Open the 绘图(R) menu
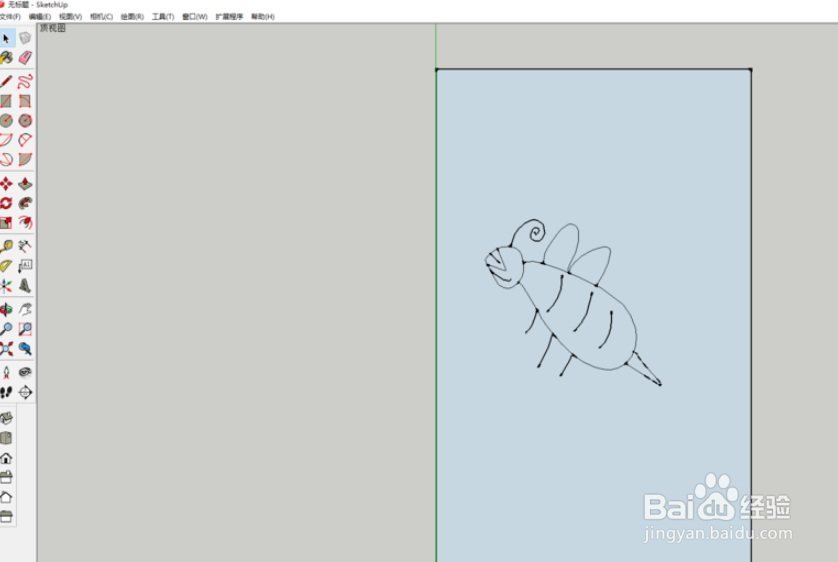The width and height of the screenshot is (838, 562). point(132,17)
